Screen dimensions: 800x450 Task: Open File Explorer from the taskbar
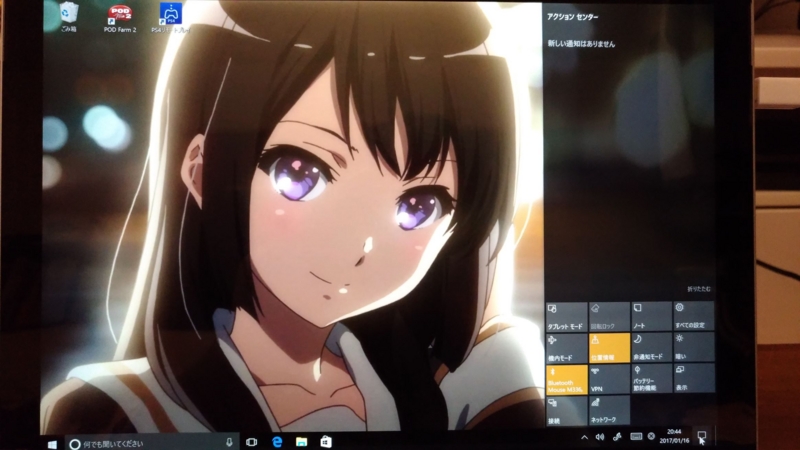302,442
